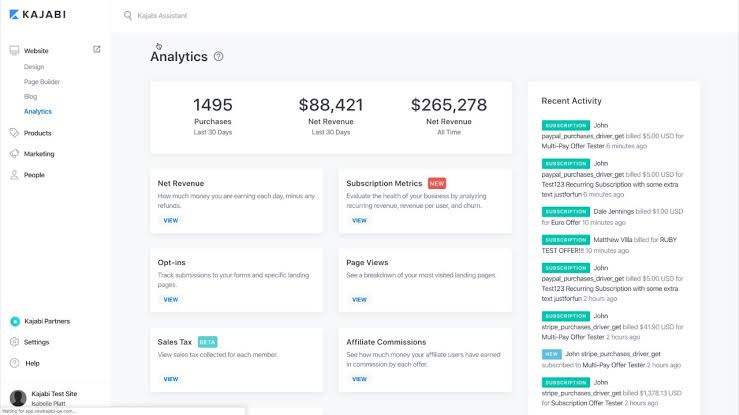This screenshot has height=415, width=739.
Task: Click the Sales Tax card title
Action: [x=174, y=342]
